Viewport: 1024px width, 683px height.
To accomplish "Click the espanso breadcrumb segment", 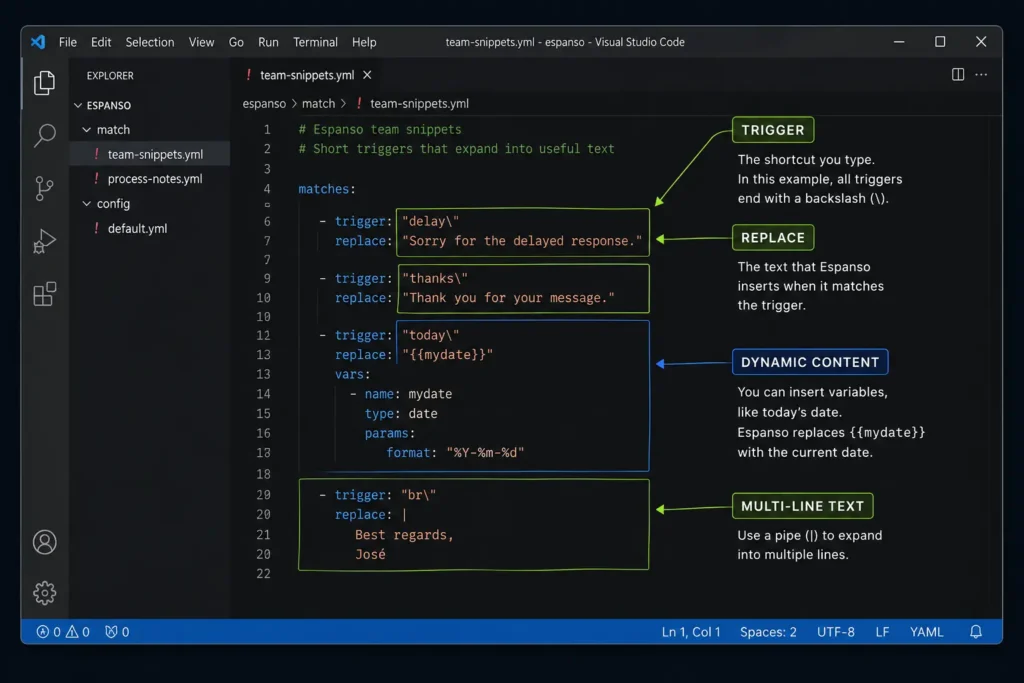I will 264,103.
